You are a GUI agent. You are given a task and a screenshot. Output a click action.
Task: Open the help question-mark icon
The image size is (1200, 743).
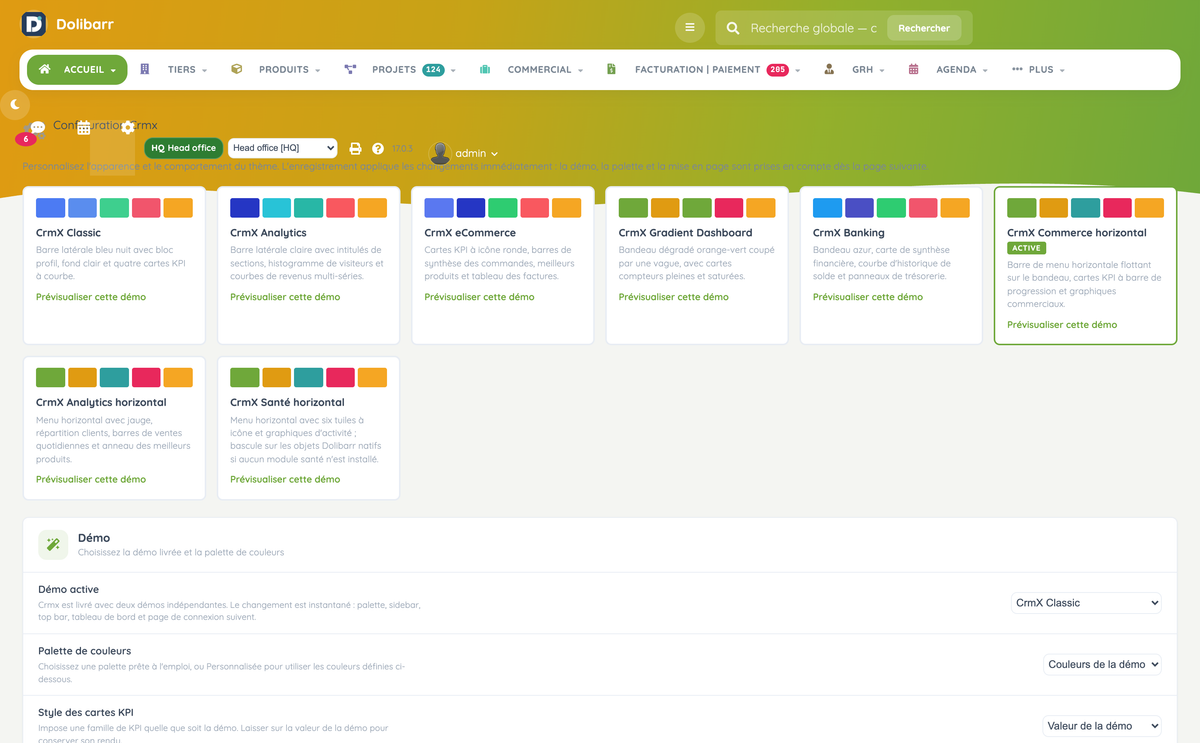click(x=378, y=148)
